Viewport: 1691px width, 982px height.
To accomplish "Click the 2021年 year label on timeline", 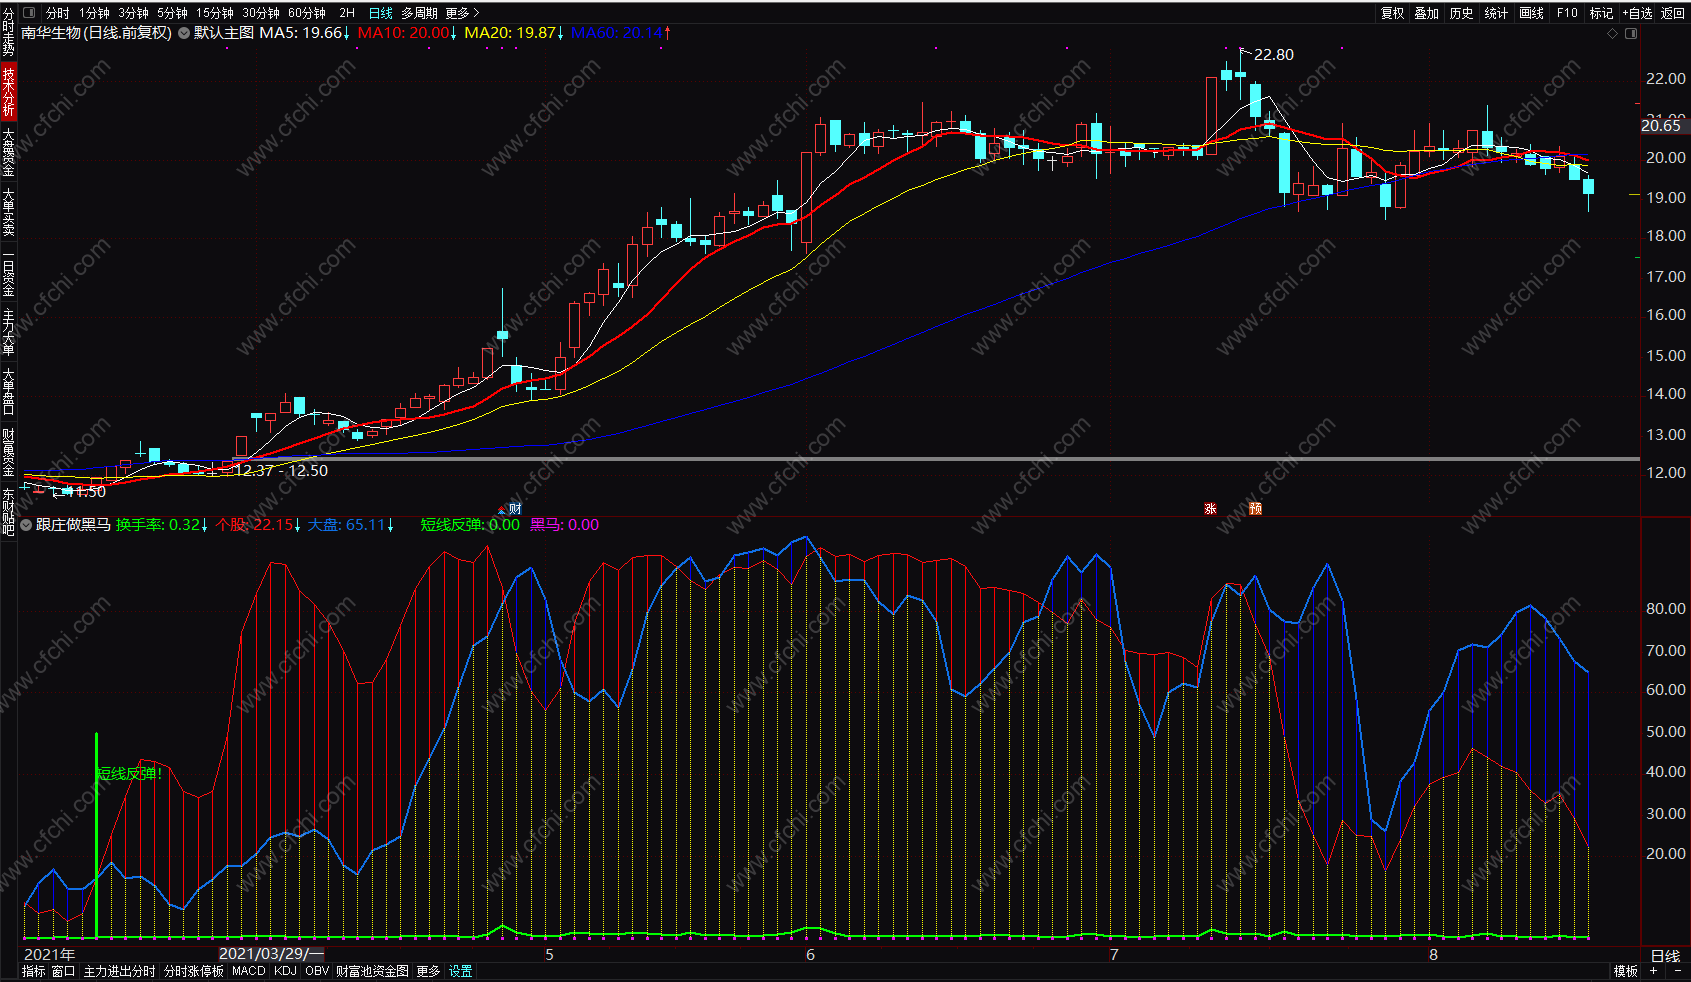I will click(49, 954).
